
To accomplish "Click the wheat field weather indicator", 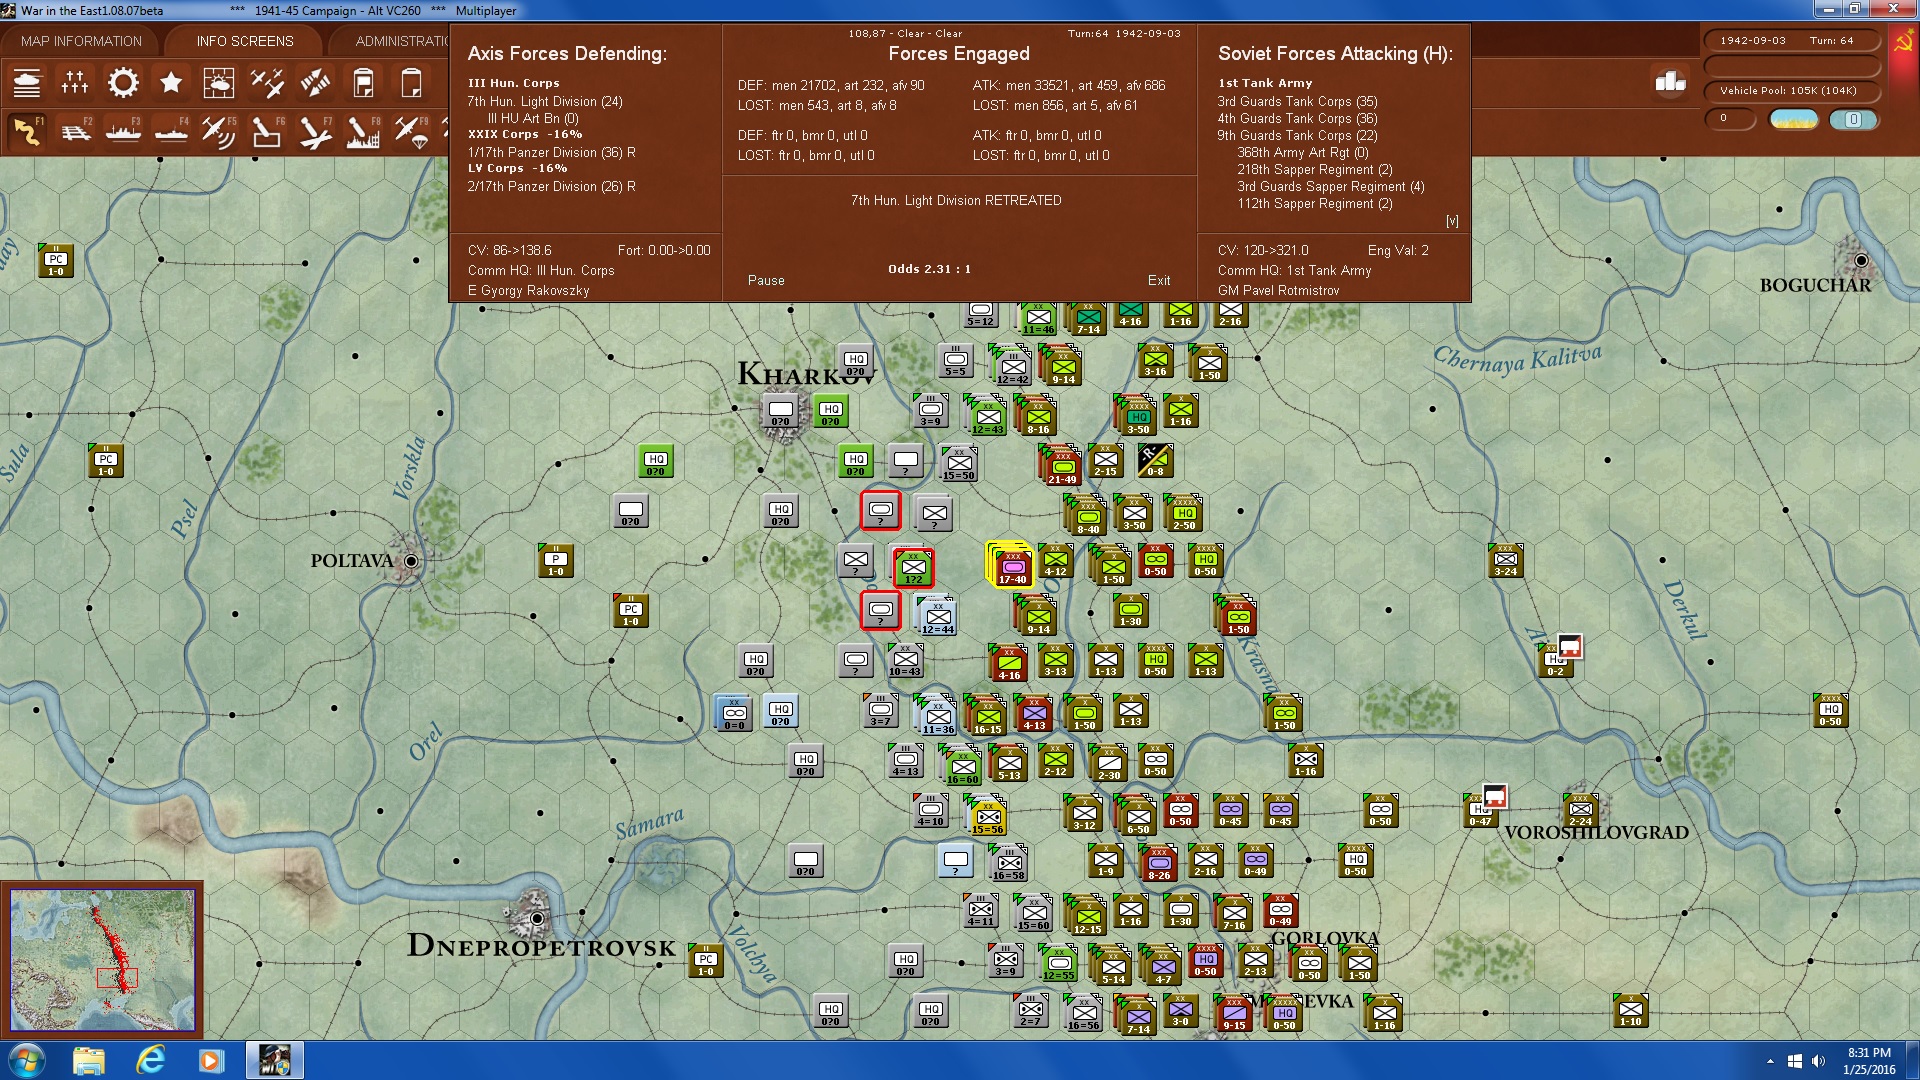I will click(1794, 119).
